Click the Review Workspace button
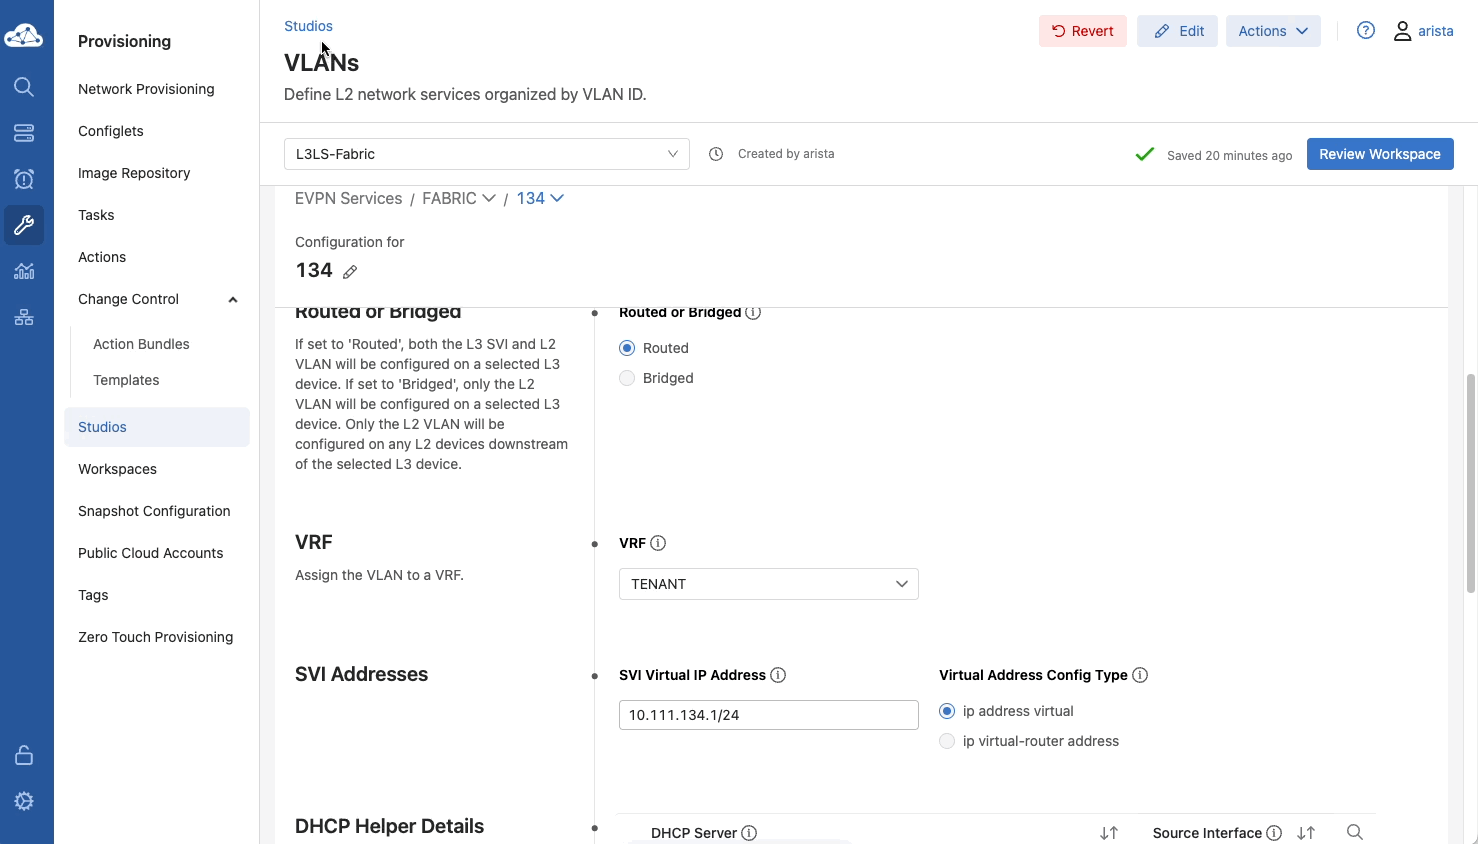This screenshot has height=844, width=1478. click(x=1379, y=154)
